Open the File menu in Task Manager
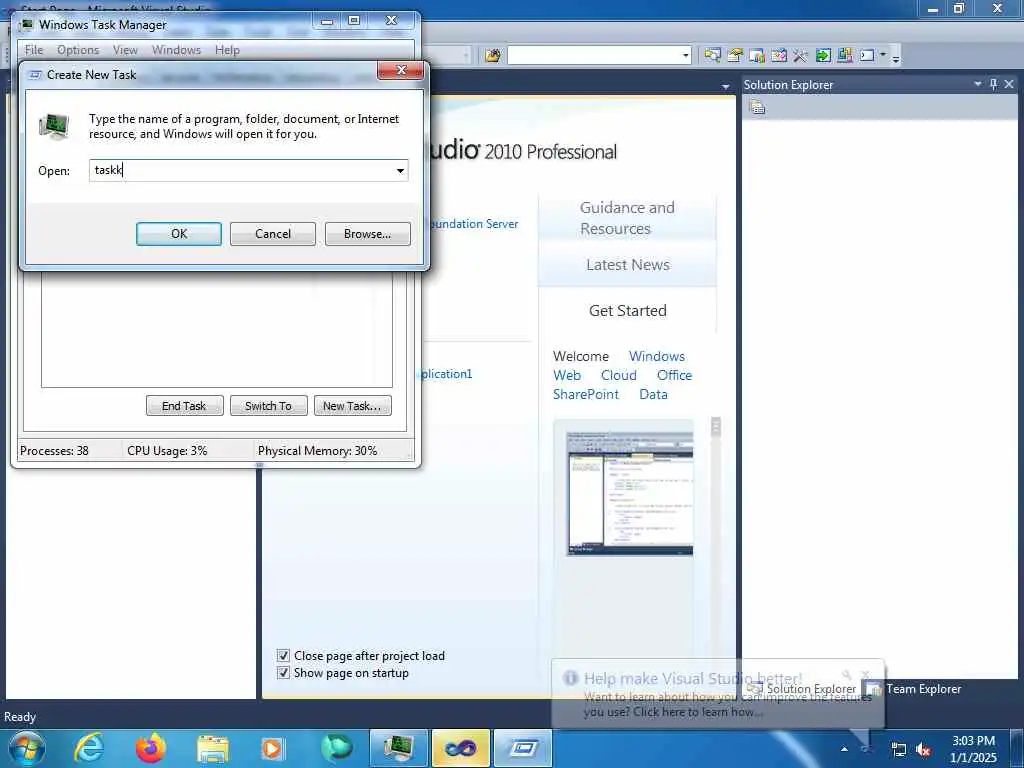Viewport: 1024px width, 768px height. [x=34, y=50]
